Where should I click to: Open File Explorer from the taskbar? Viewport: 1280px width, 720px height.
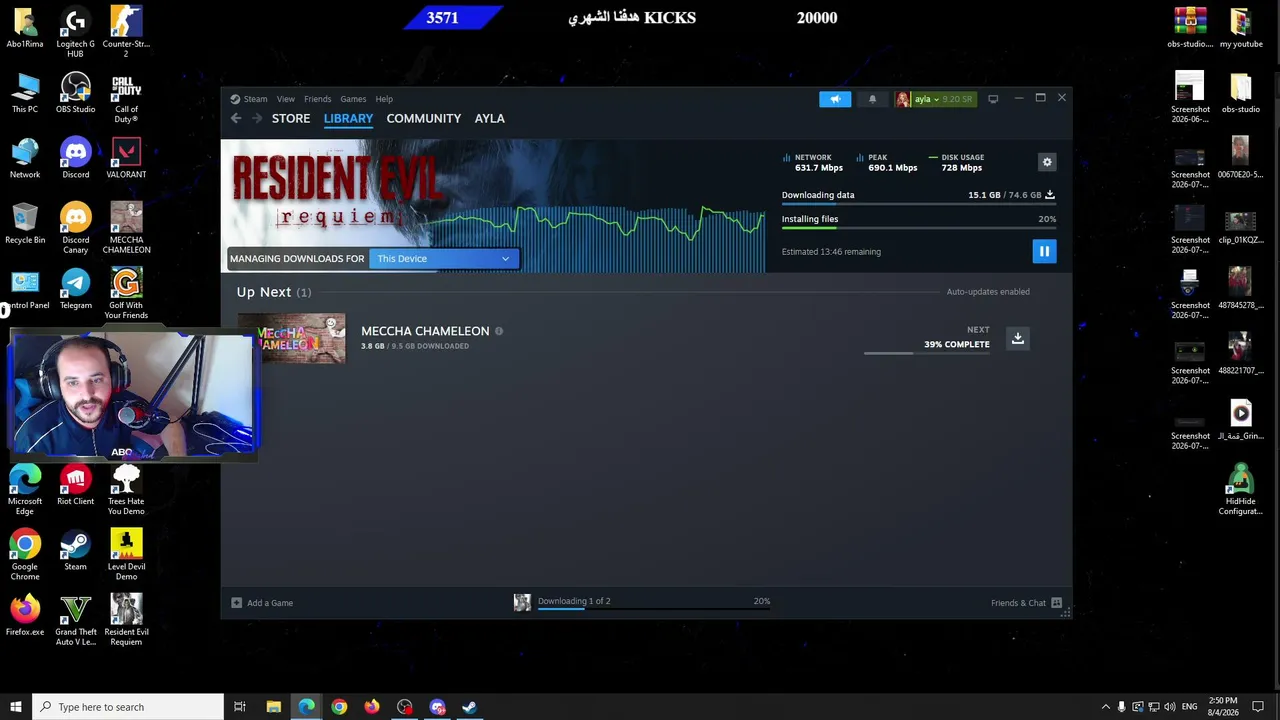point(273,707)
